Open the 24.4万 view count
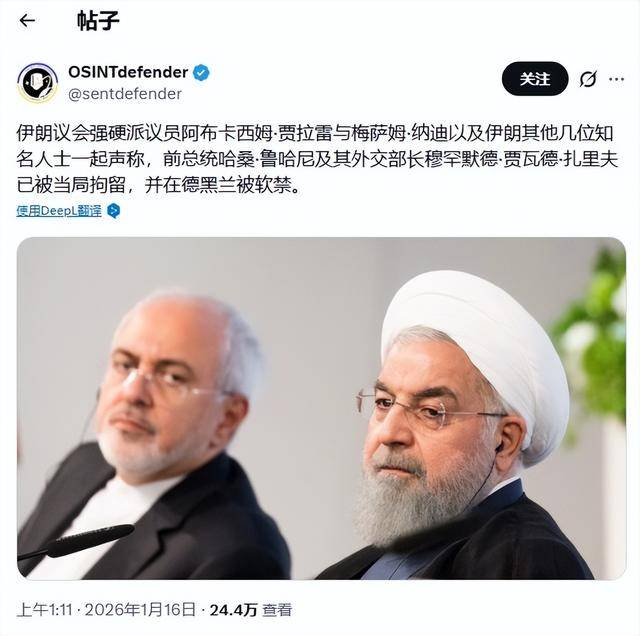The image size is (640, 636). click(x=233, y=610)
